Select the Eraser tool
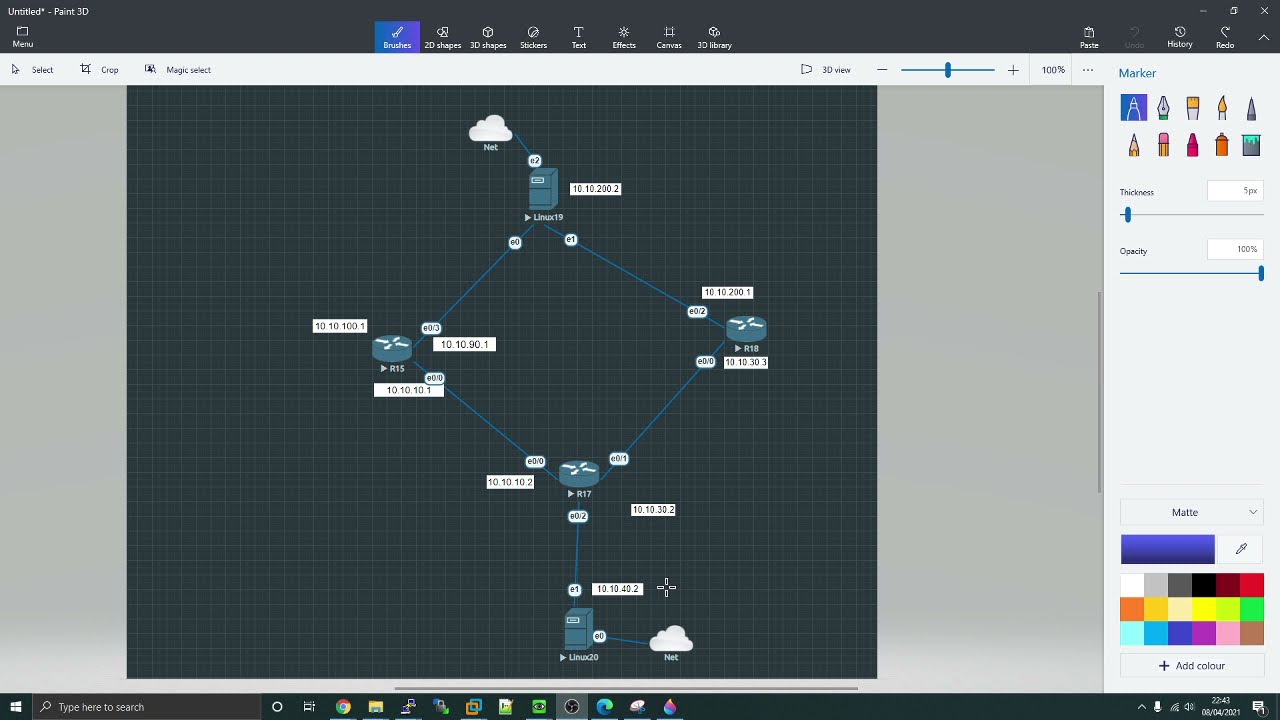 1163,145
